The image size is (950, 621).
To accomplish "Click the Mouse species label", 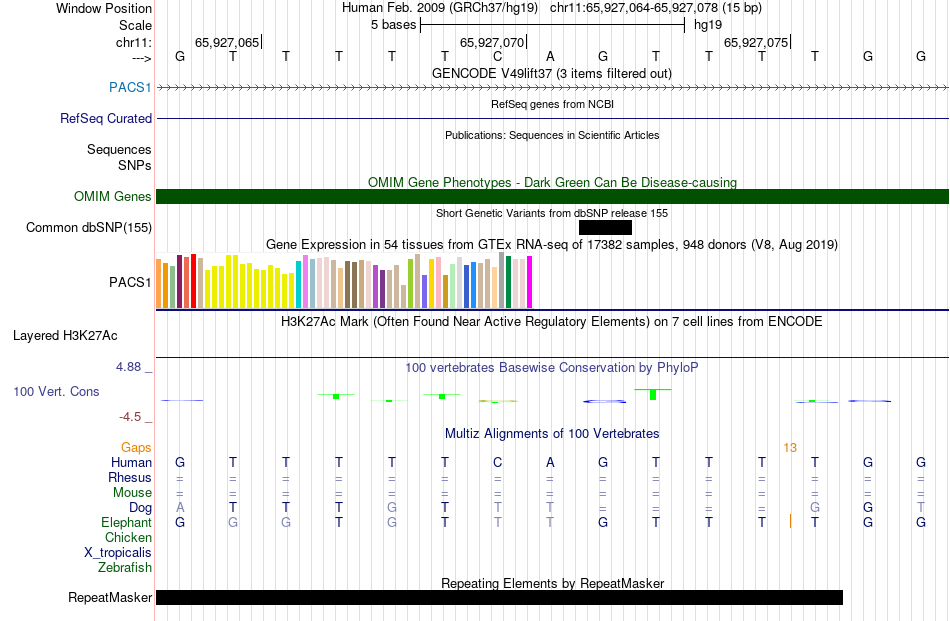I will [x=132, y=493].
